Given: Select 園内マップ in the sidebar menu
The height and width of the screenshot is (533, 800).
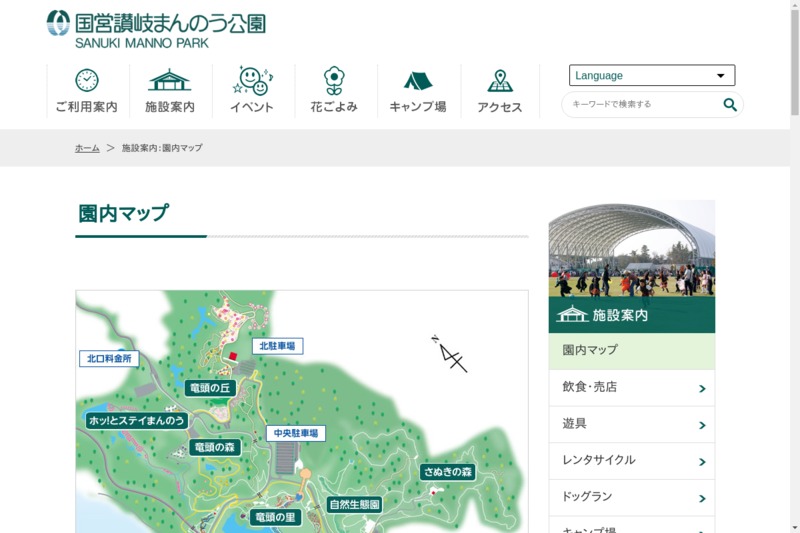Looking at the screenshot, I should point(631,351).
